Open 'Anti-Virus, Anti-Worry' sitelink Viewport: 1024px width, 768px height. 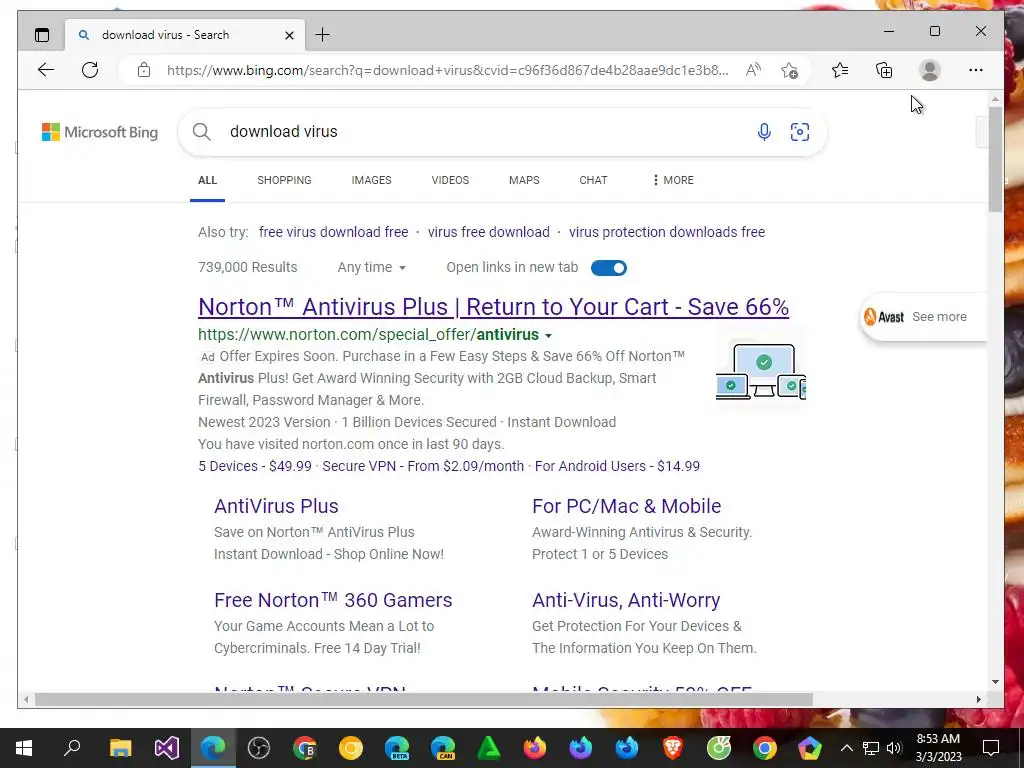tap(626, 600)
